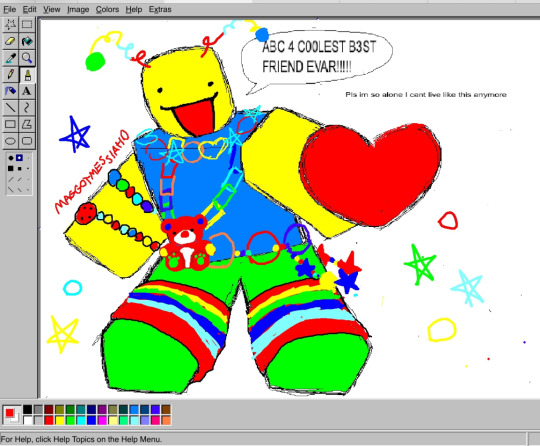Choose the medium square brush tip
Screen dimensions: 540x446
[20, 168]
